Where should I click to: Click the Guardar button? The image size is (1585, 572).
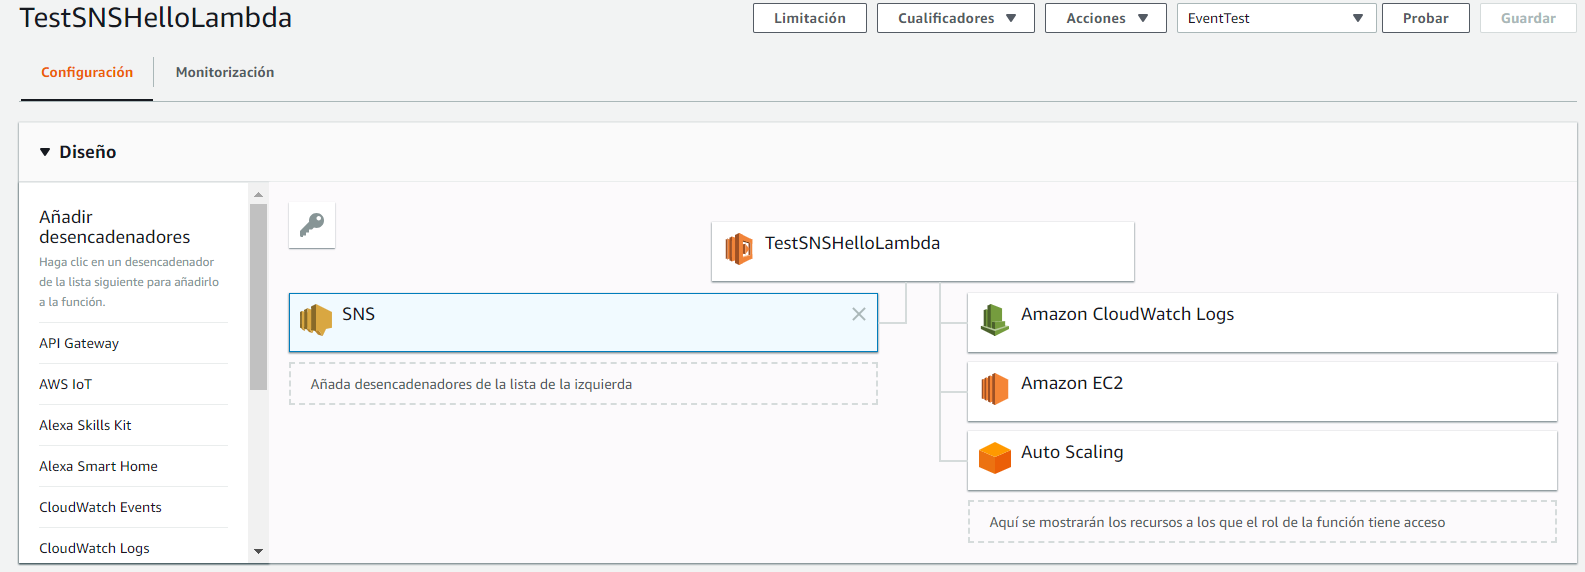click(x=1528, y=18)
